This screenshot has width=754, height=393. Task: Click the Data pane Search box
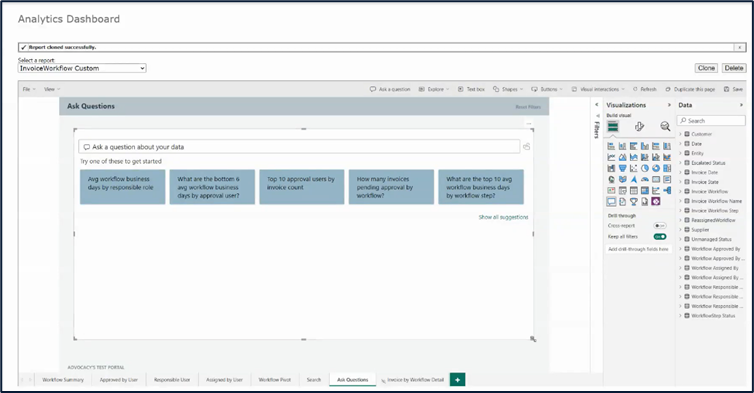(711, 121)
